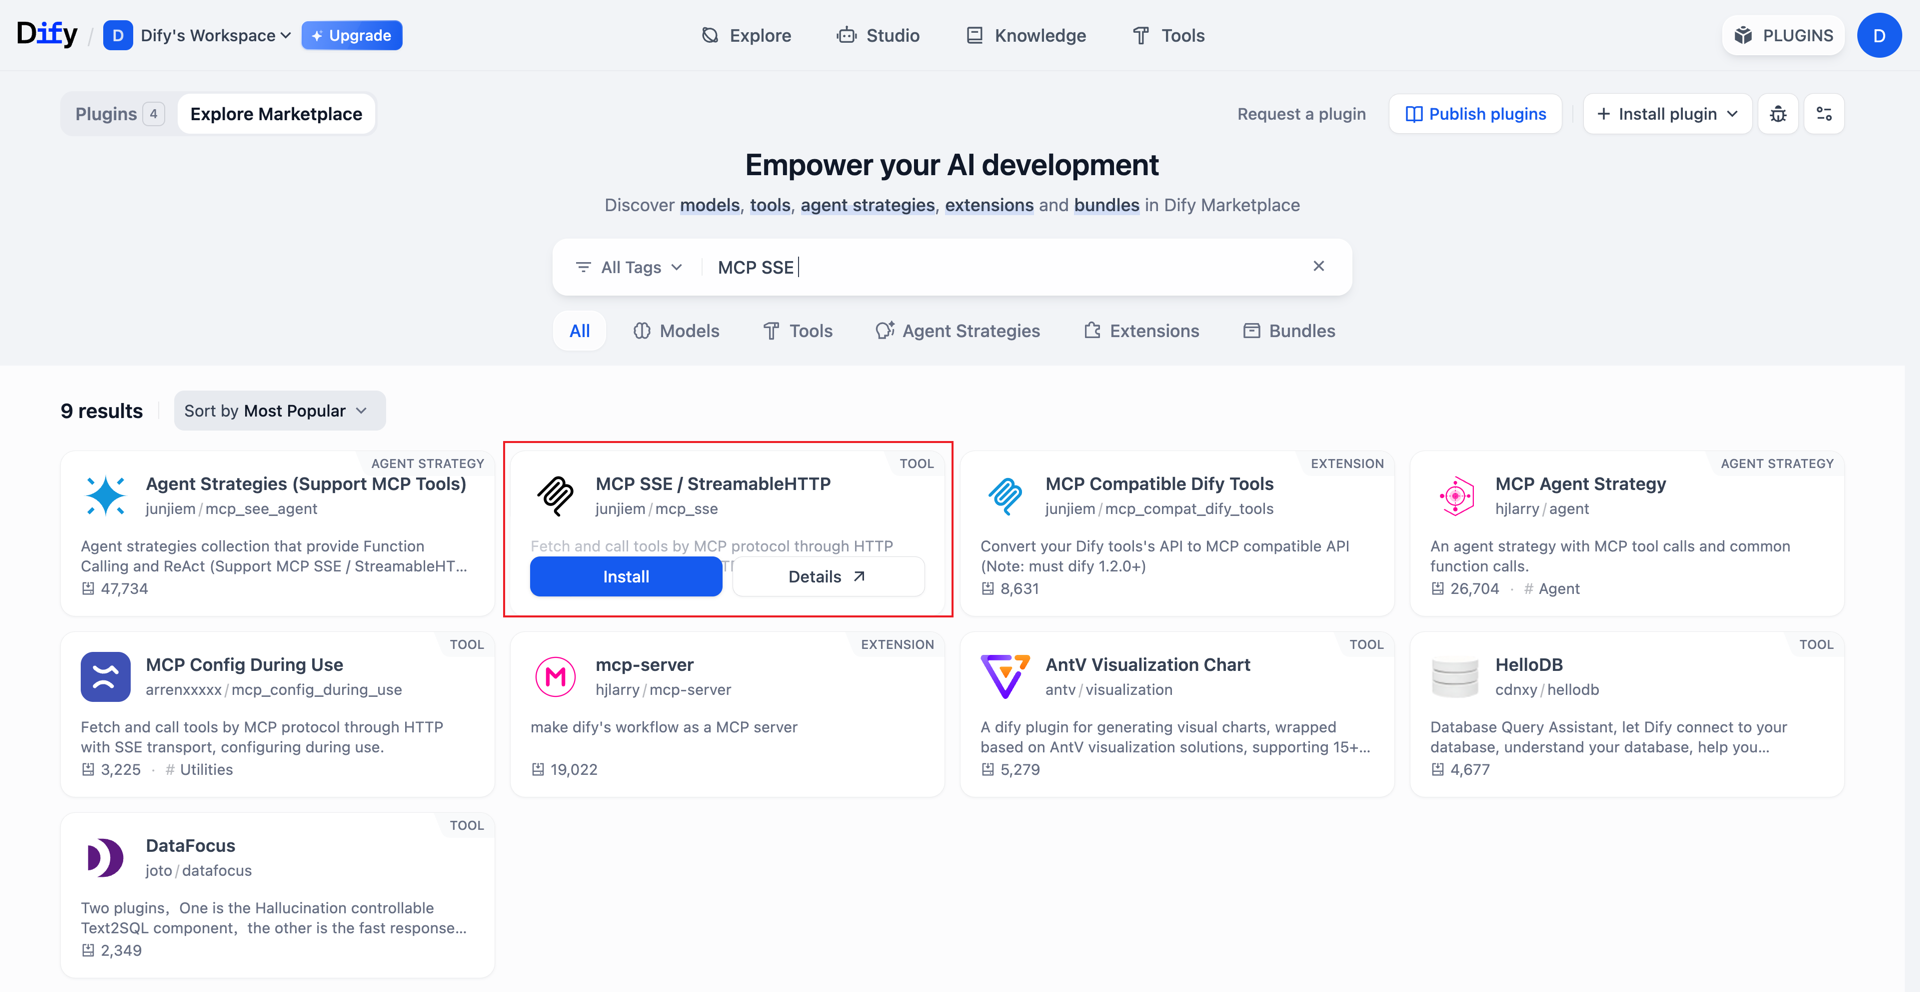The width and height of the screenshot is (1920, 992).
Task: Select the Plugins tab
Action: point(119,114)
